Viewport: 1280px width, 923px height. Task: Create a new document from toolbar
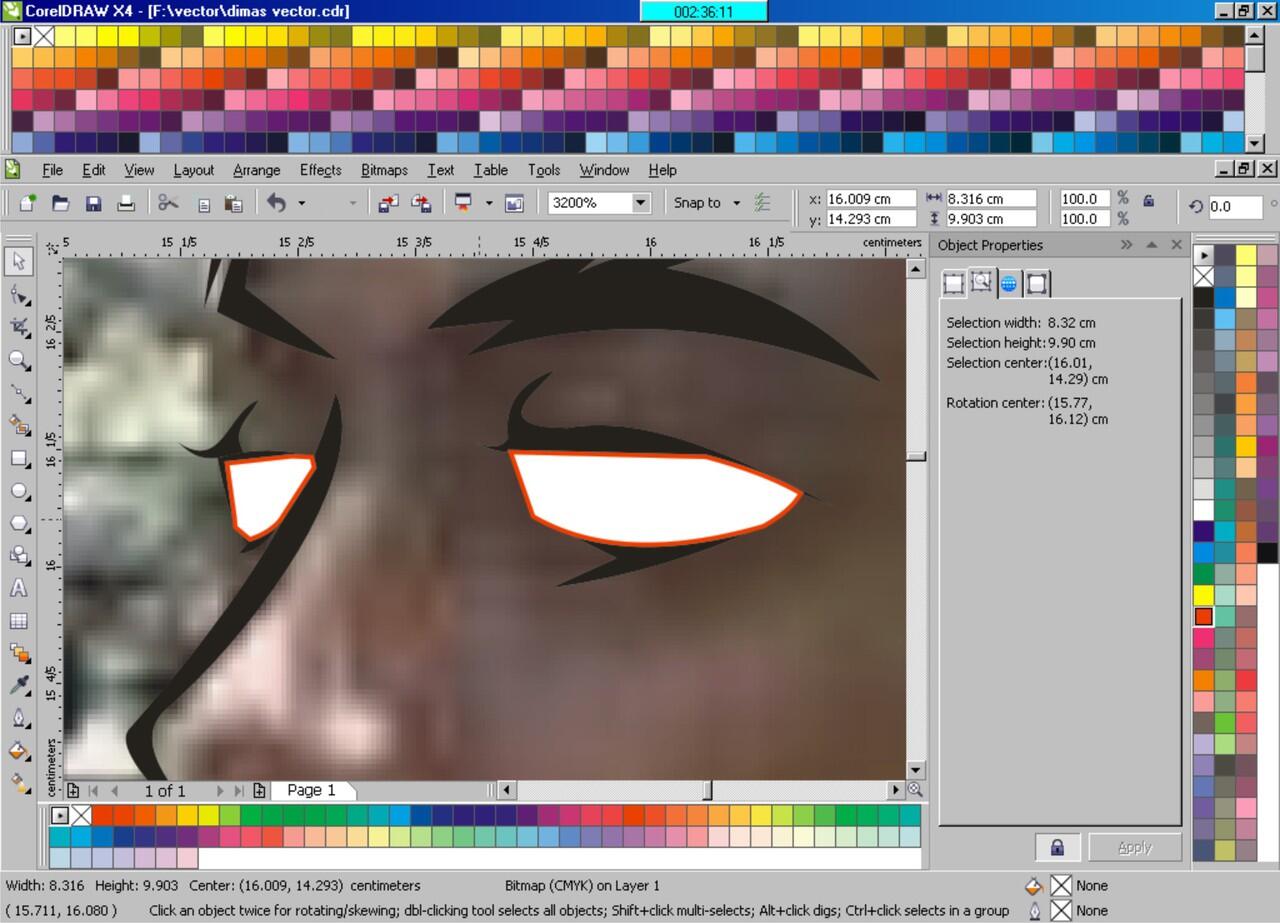point(28,203)
